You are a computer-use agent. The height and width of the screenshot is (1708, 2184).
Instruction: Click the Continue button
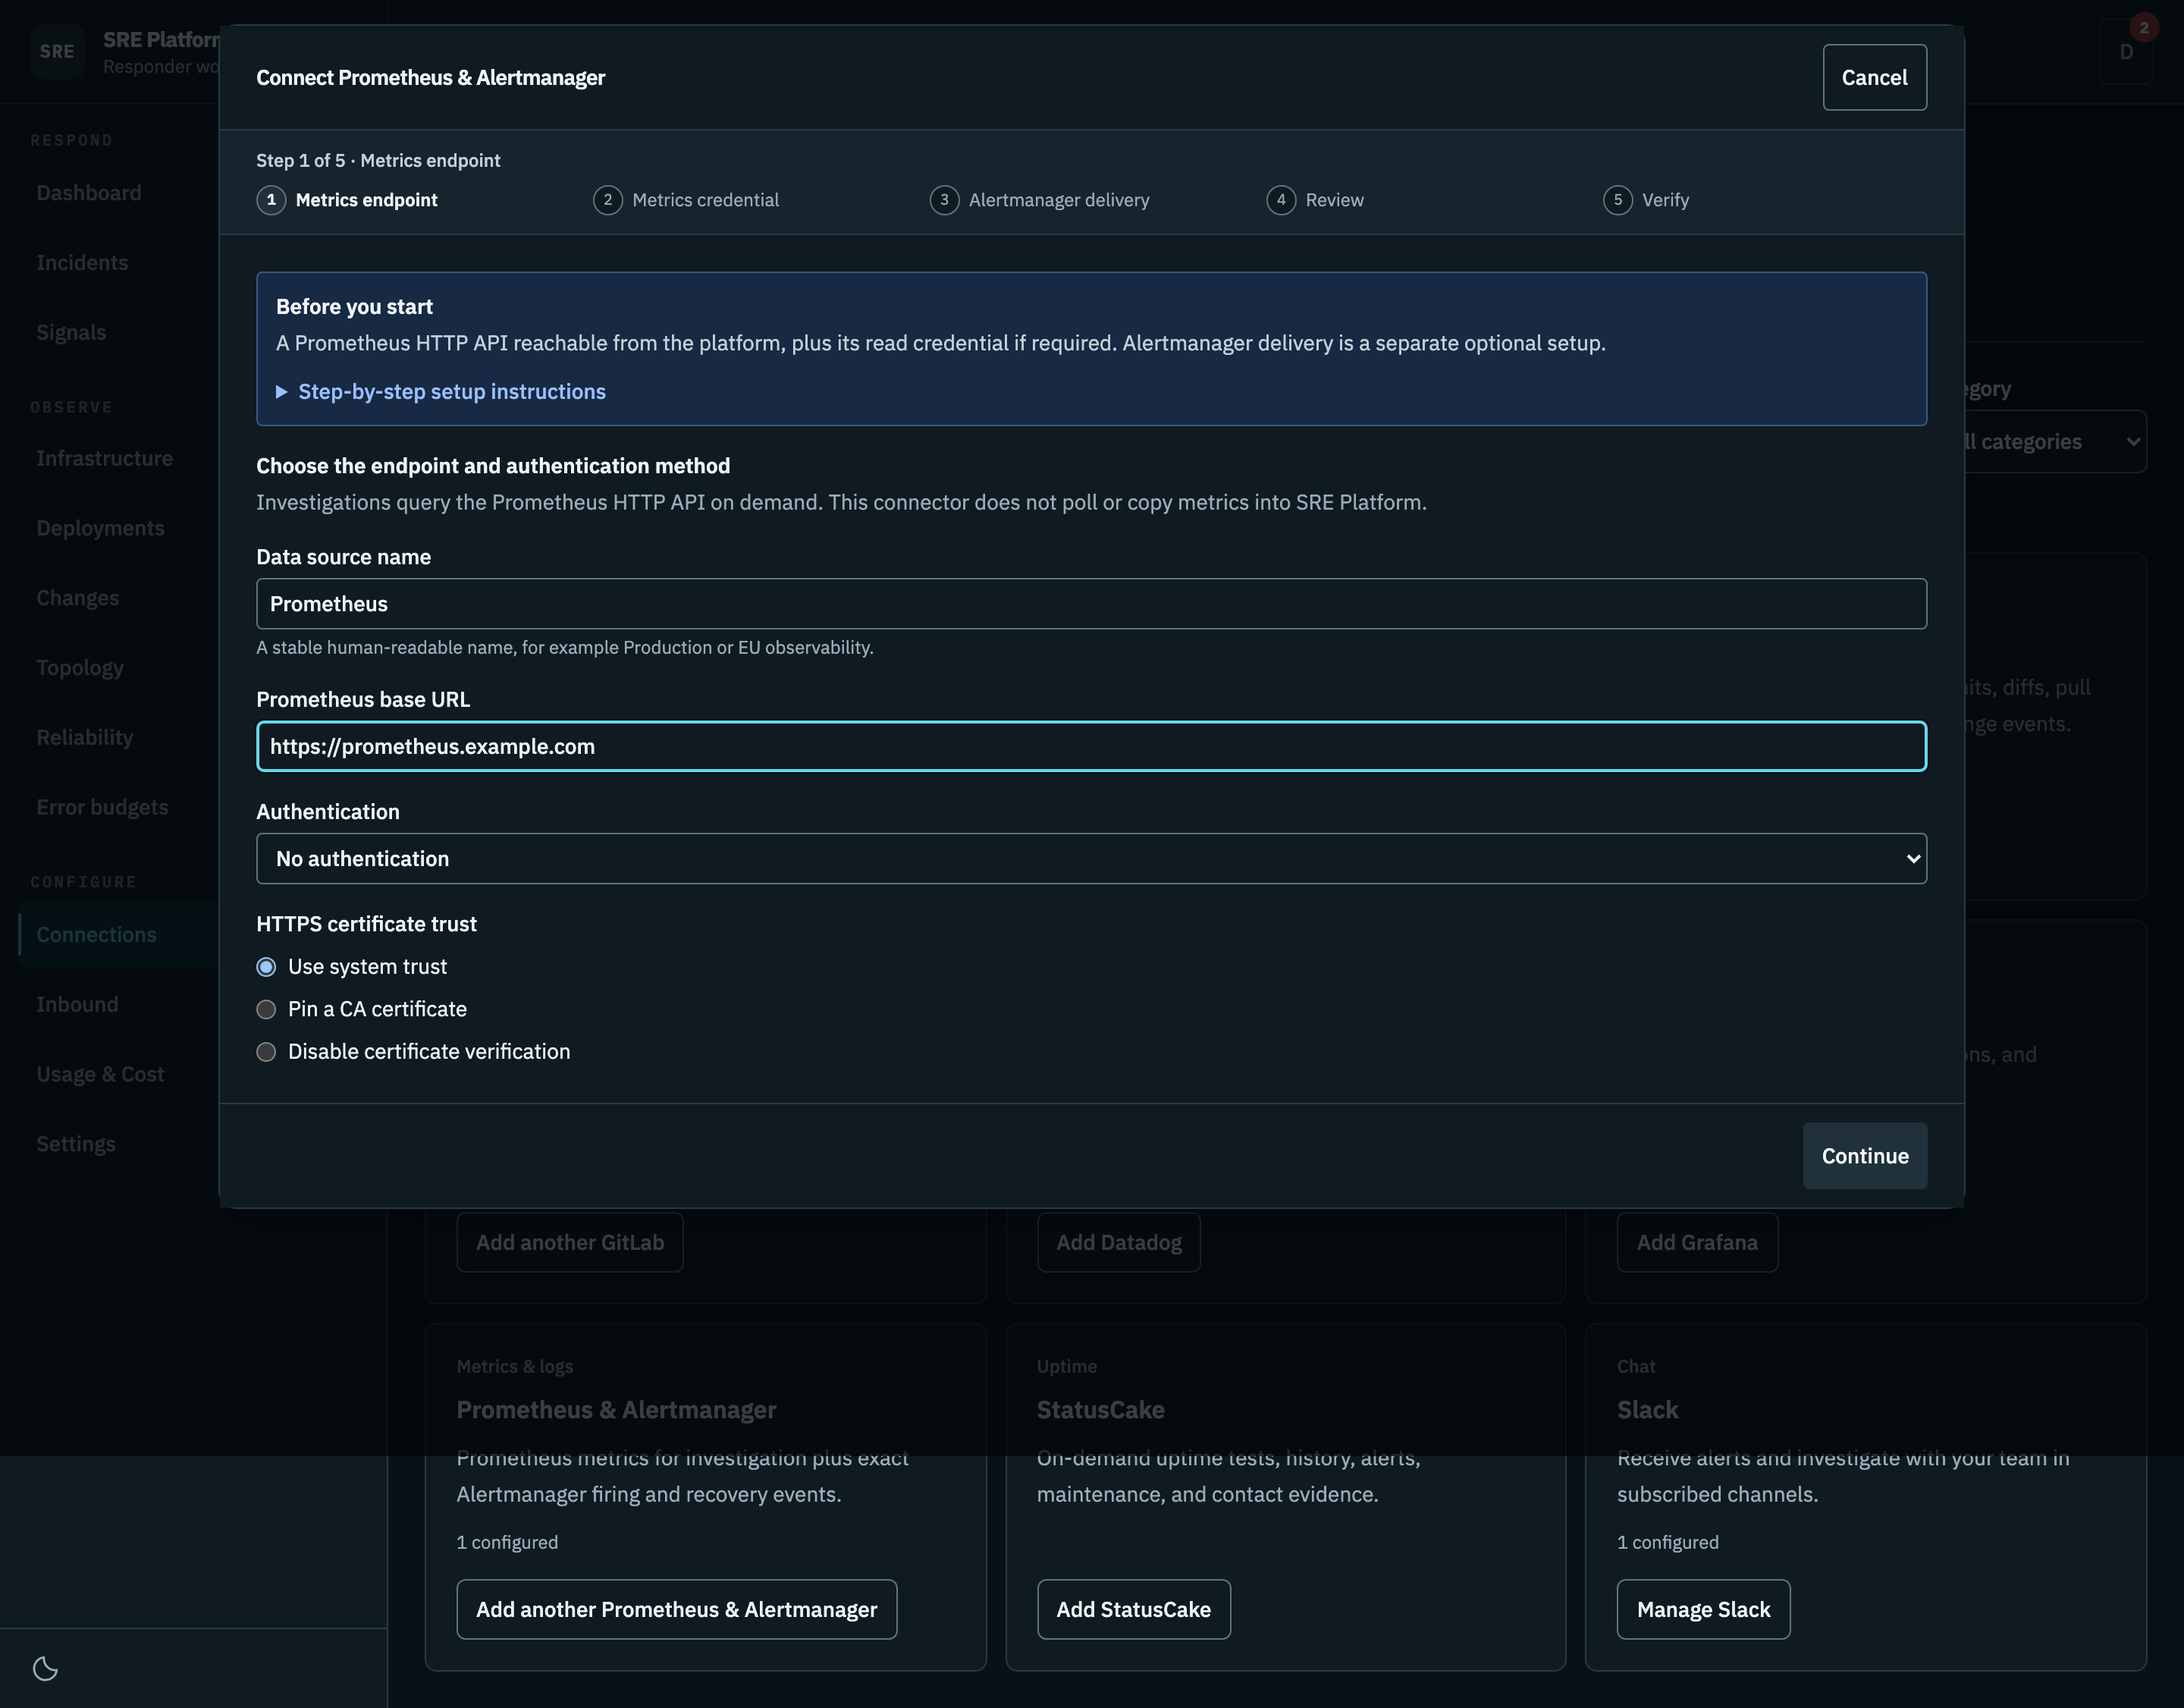1864,1156
